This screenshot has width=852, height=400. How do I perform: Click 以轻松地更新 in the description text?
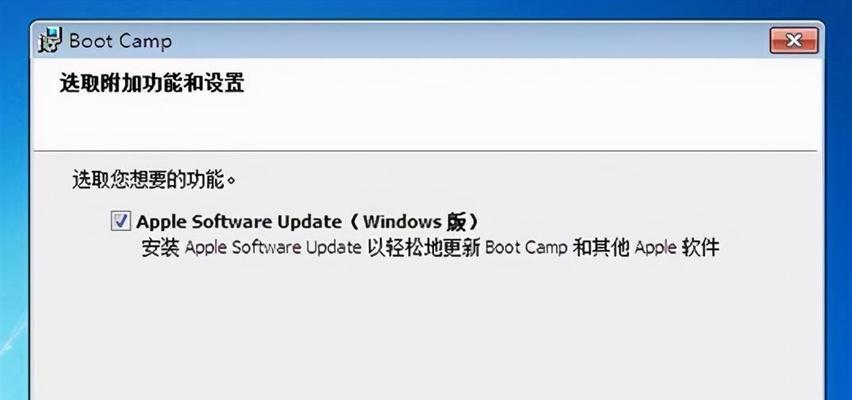[x=424, y=248]
